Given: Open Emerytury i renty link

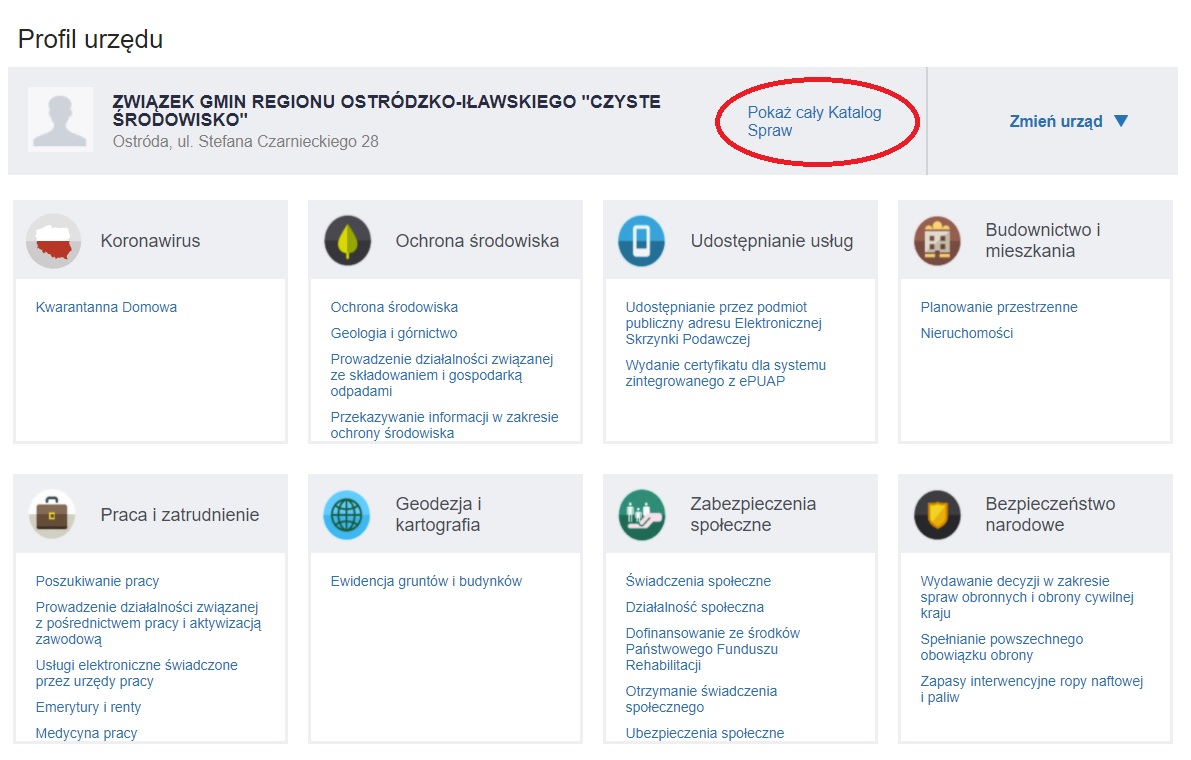Looking at the screenshot, I should (88, 708).
